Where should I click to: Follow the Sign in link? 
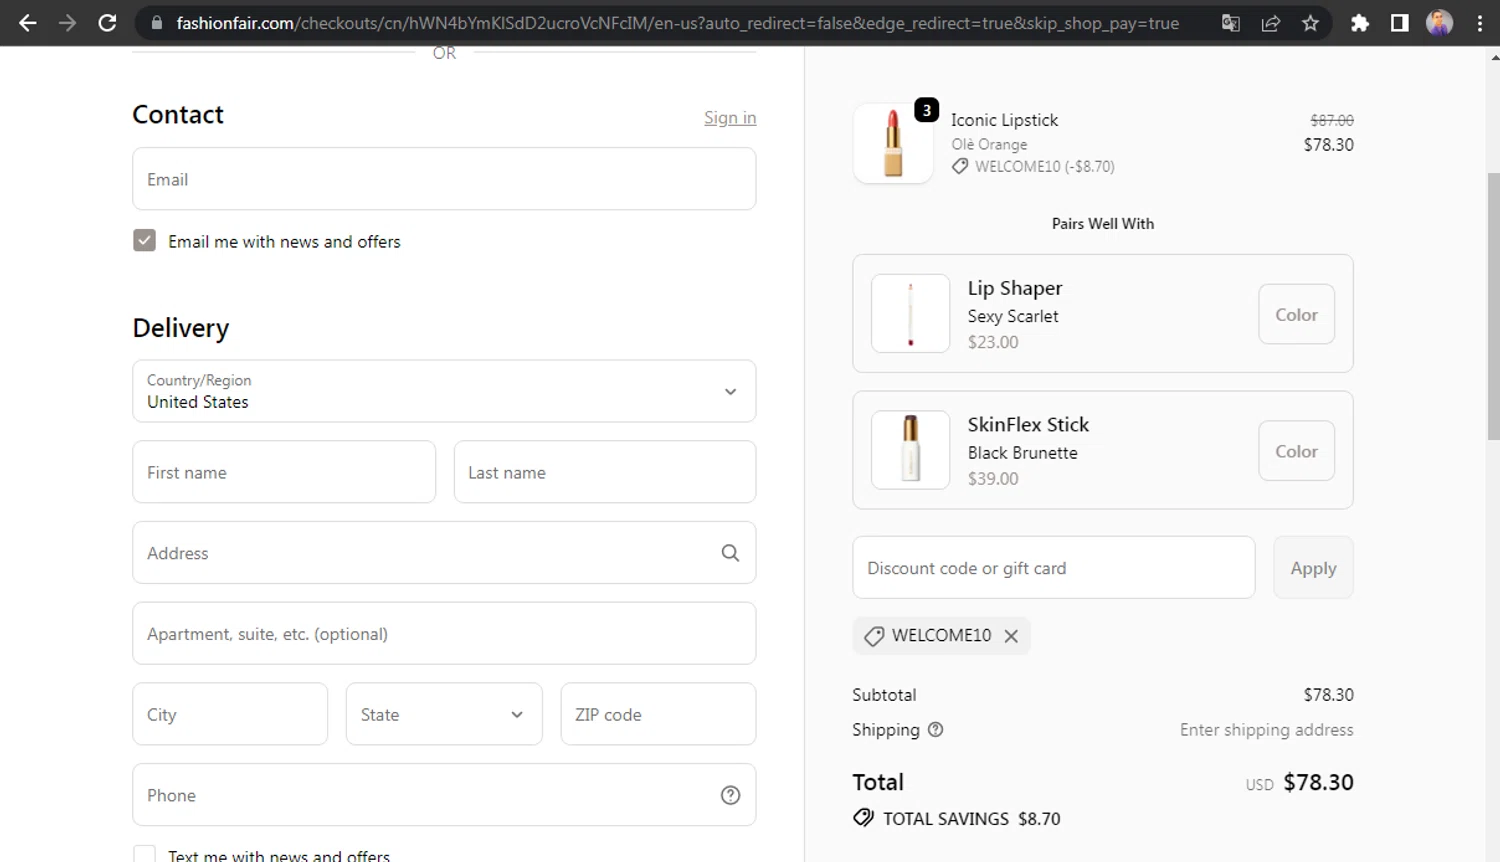730,118
